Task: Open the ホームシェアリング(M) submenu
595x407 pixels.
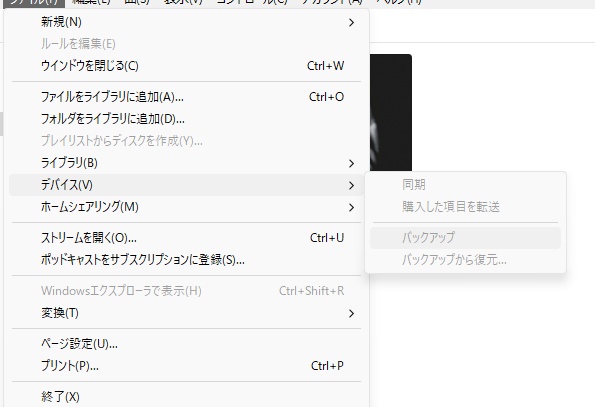Action: pyautogui.click(x=186, y=207)
